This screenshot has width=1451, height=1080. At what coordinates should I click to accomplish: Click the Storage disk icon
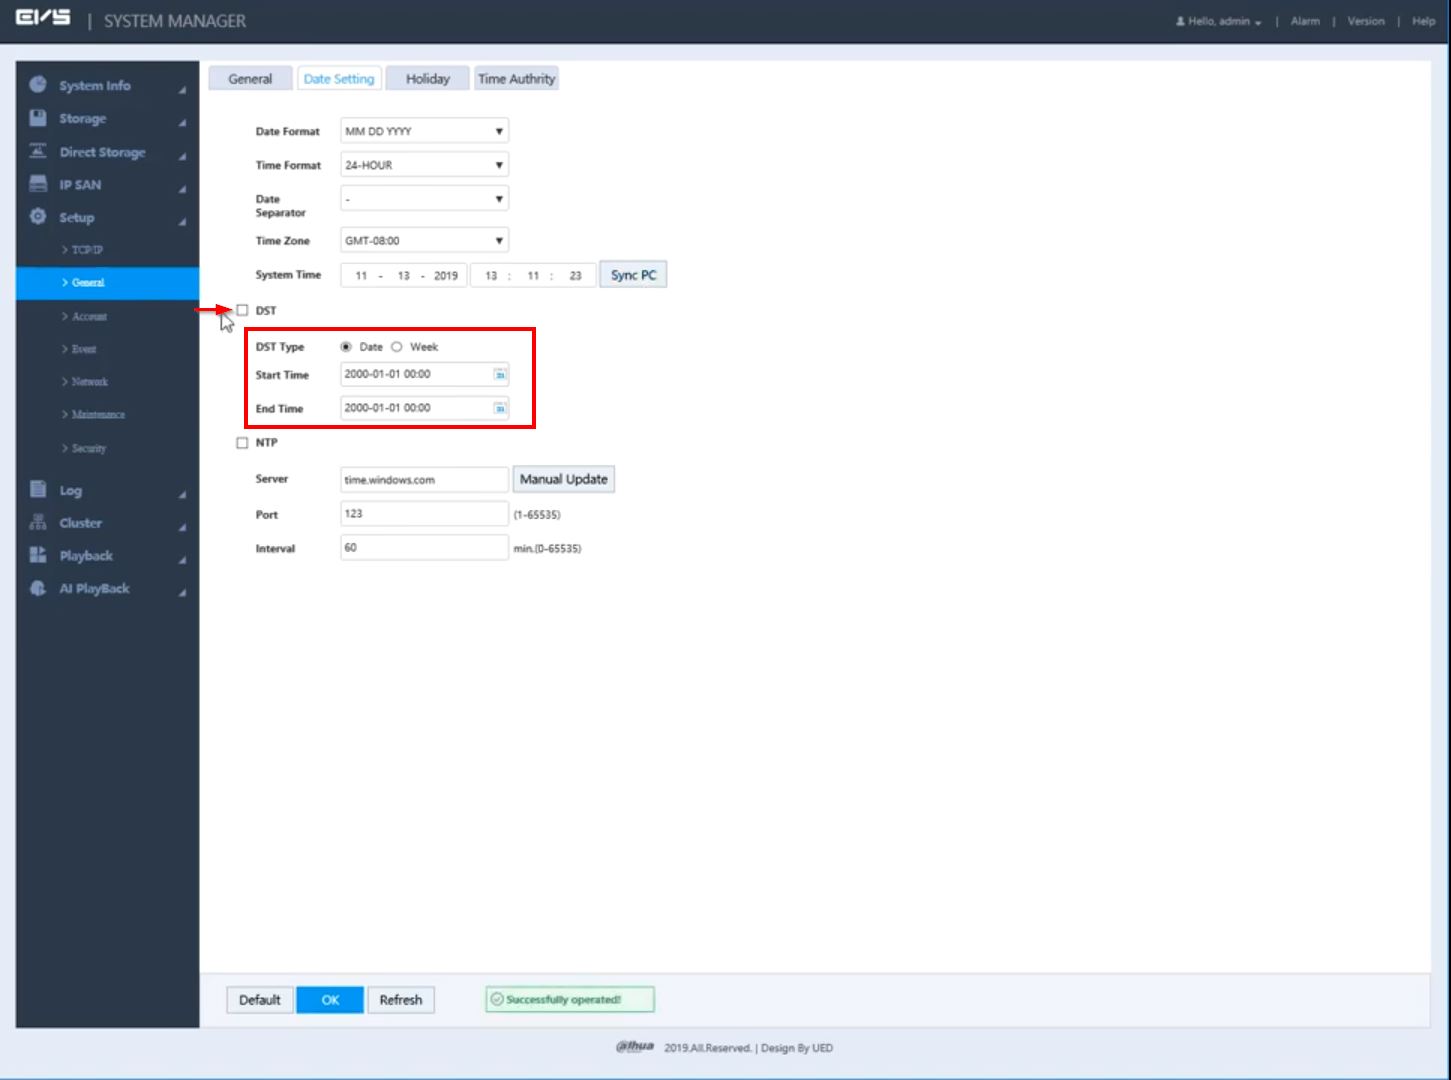click(x=38, y=118)
